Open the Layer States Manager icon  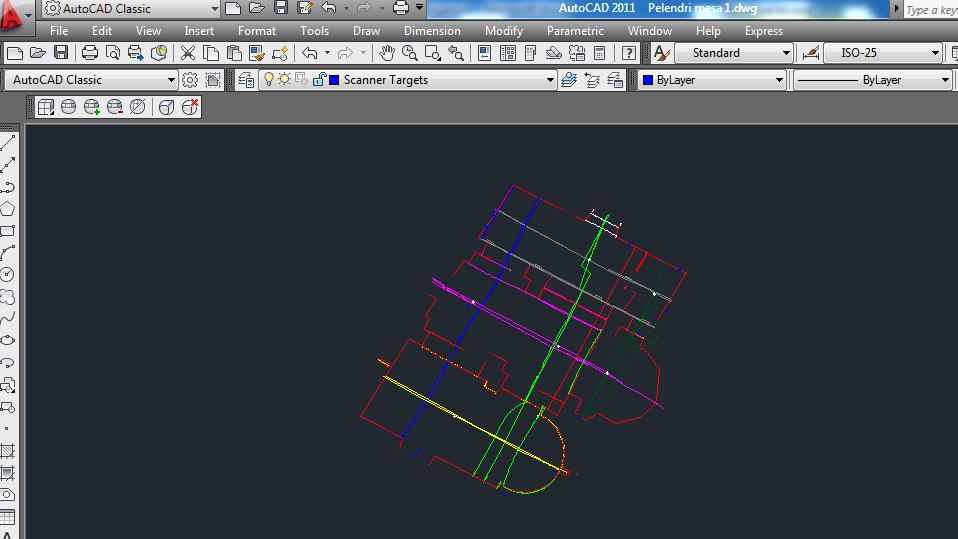pyautogui.click(x=615, y=80)
